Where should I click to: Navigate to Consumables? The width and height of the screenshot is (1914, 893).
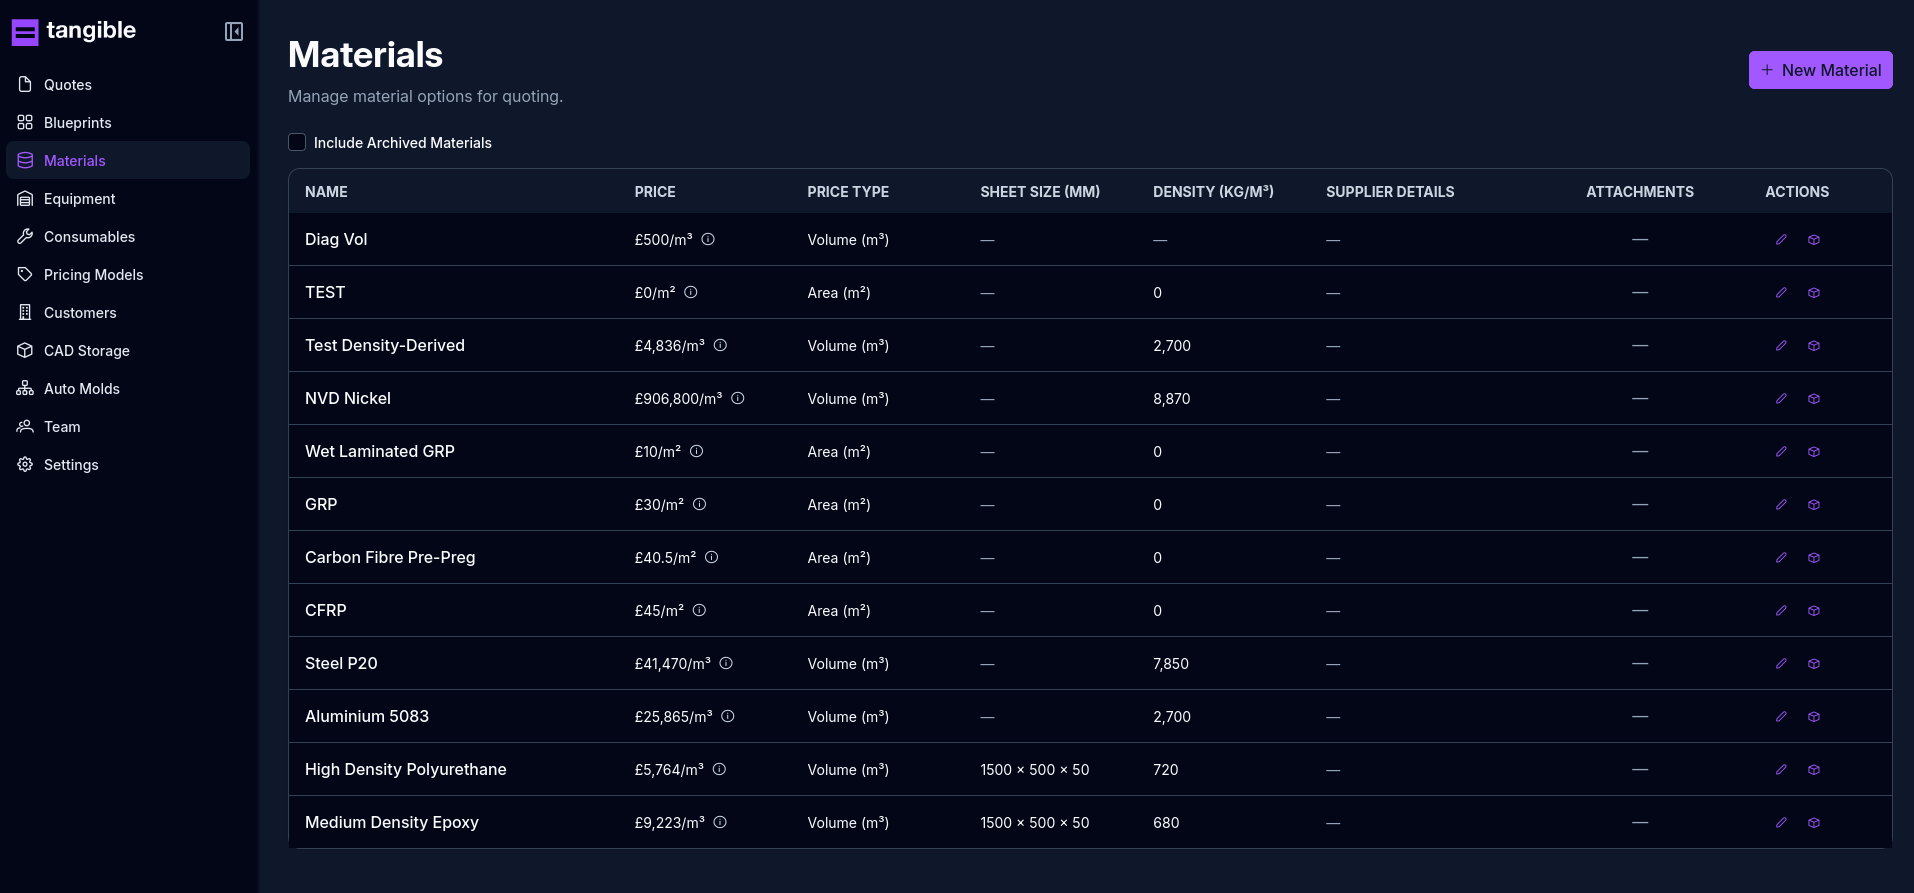coord(128,237)
